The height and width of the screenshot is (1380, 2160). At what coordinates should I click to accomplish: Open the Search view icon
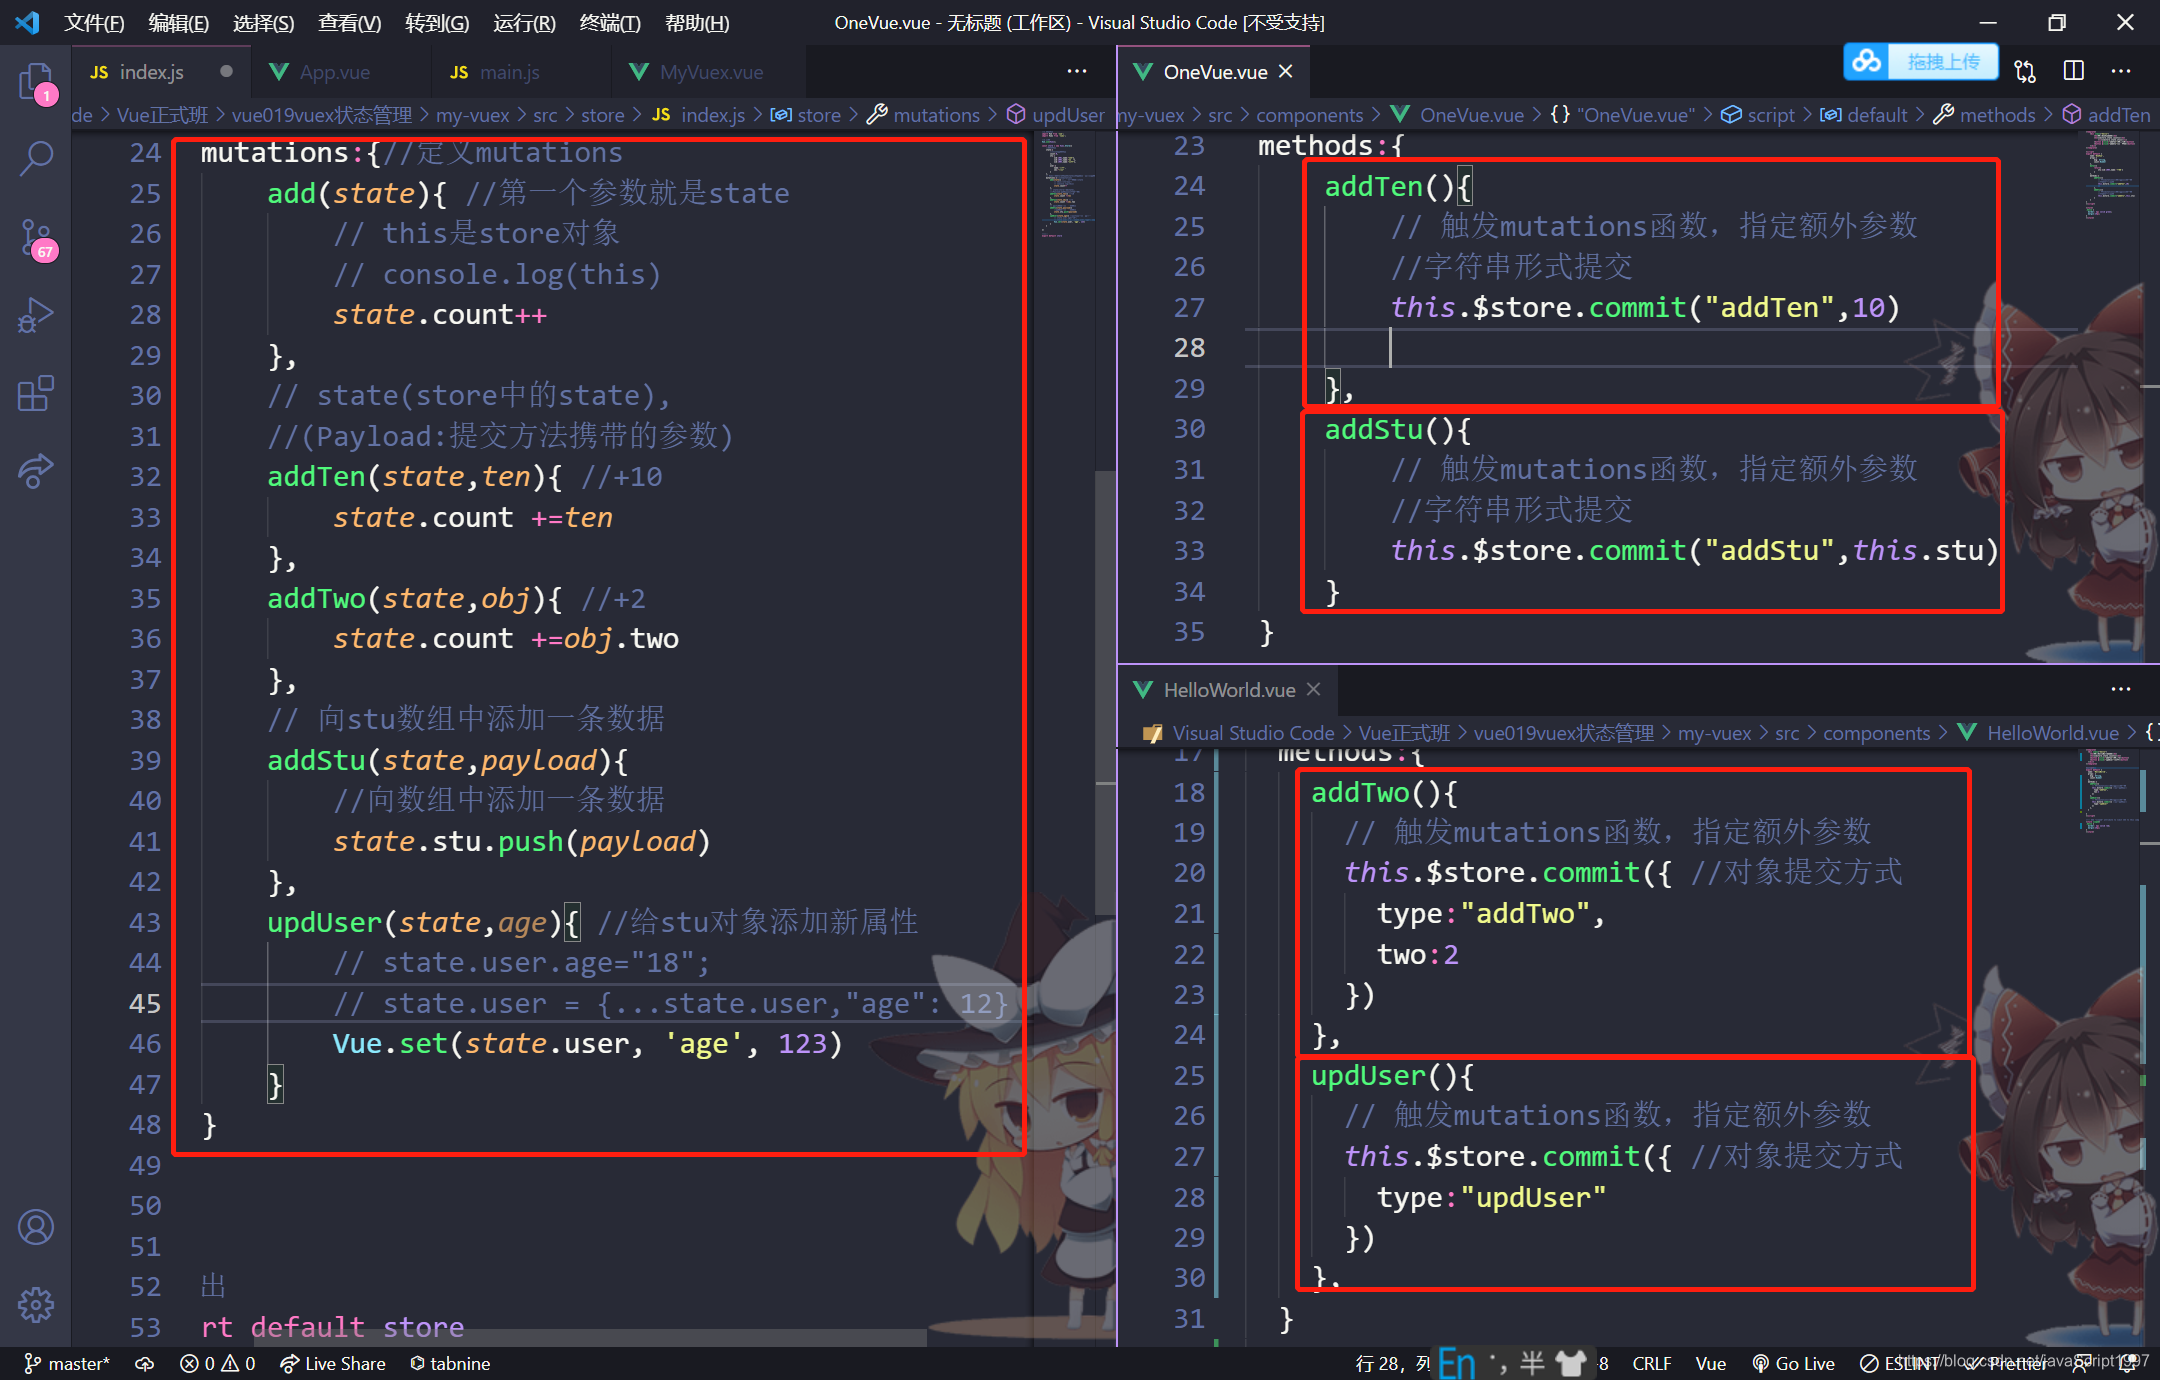click(x=35, y=158)
